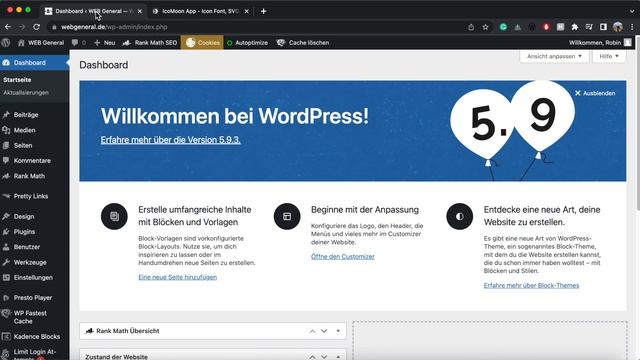Click the customizer layout round icon
This screenshot has width=640, height=360.
(287, 216)
